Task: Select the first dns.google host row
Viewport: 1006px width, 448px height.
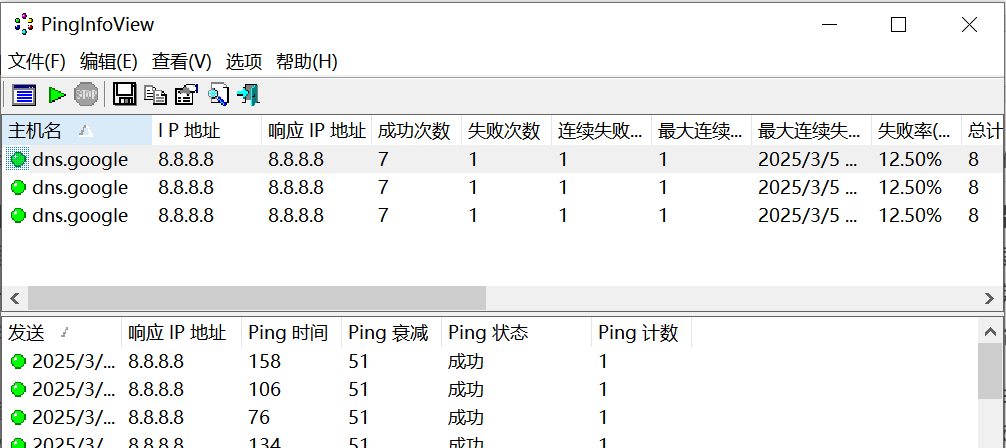Action: [80, 159]
